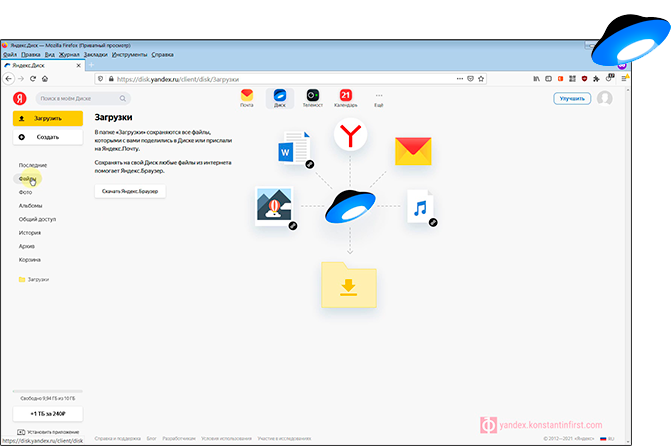Open the Инструменты menu
672x446 pixels.
[129, 54]
